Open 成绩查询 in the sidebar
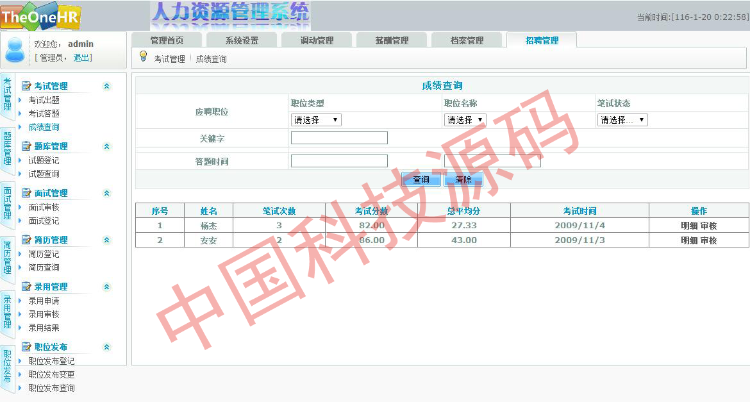Viewport: 750px width, 402px height. point(44,127)
